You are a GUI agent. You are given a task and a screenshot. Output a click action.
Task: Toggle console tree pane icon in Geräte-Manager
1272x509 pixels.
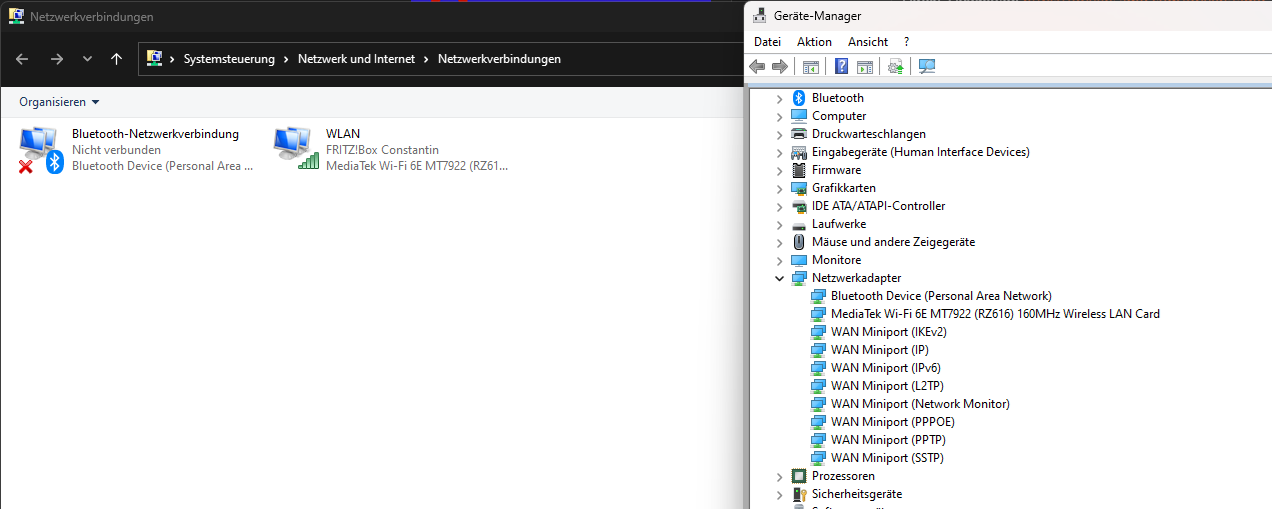811,66
